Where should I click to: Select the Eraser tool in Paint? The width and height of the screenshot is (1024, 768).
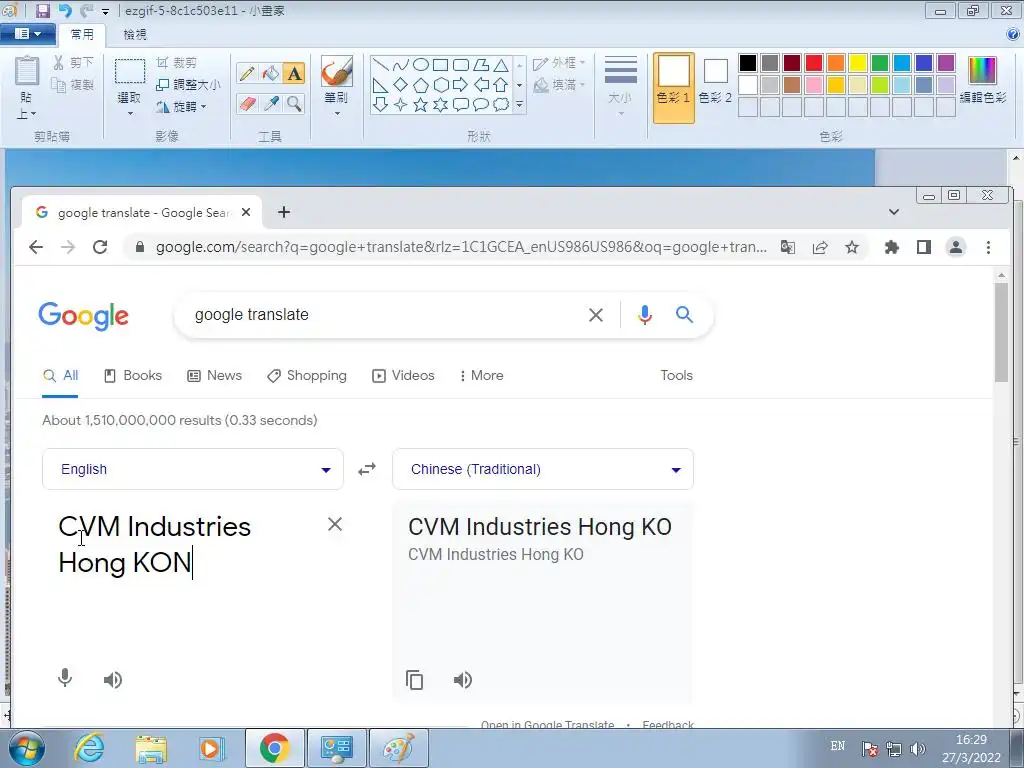pyautogui.click(x=247, y=103)
